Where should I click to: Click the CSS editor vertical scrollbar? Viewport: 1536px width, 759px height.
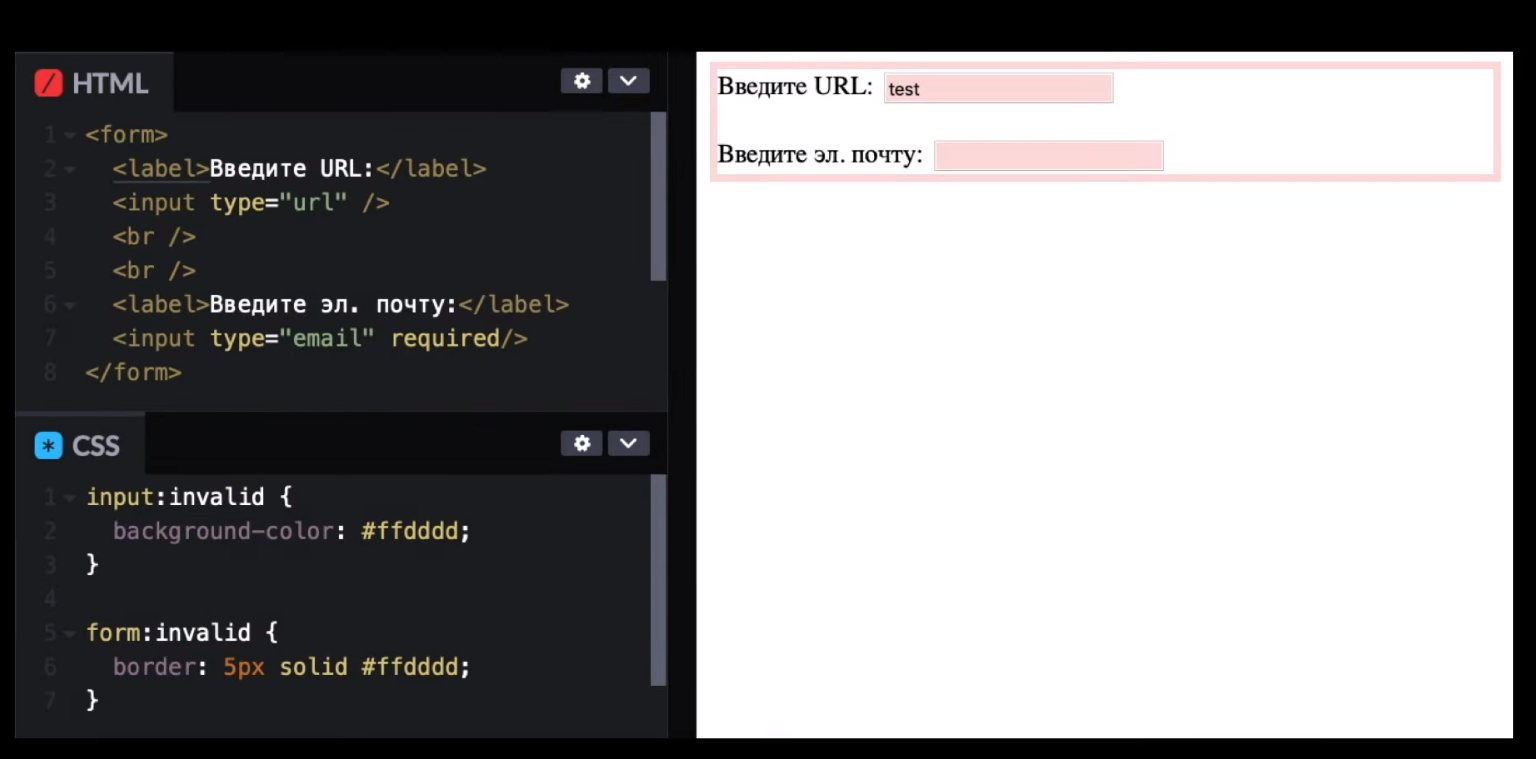click(658, 580)
